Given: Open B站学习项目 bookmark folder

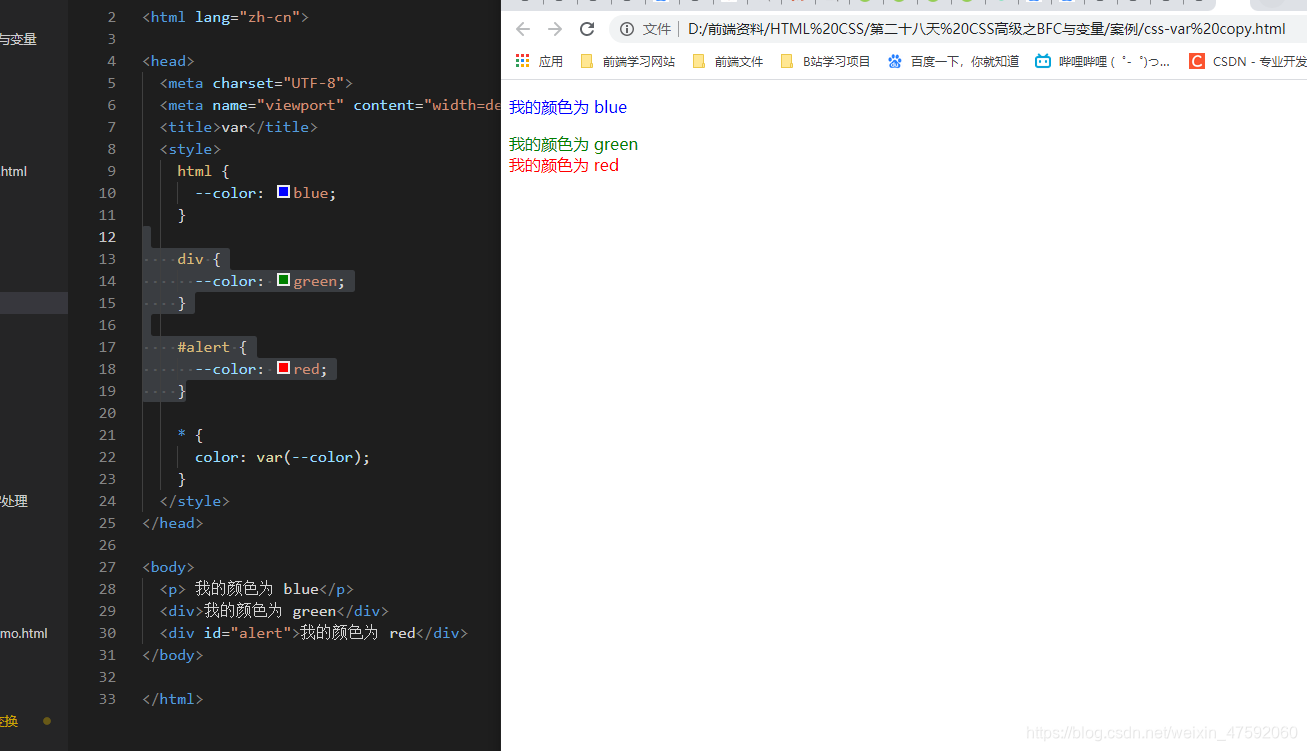Looking at the screenshot, I should click(x=825, y=61).
